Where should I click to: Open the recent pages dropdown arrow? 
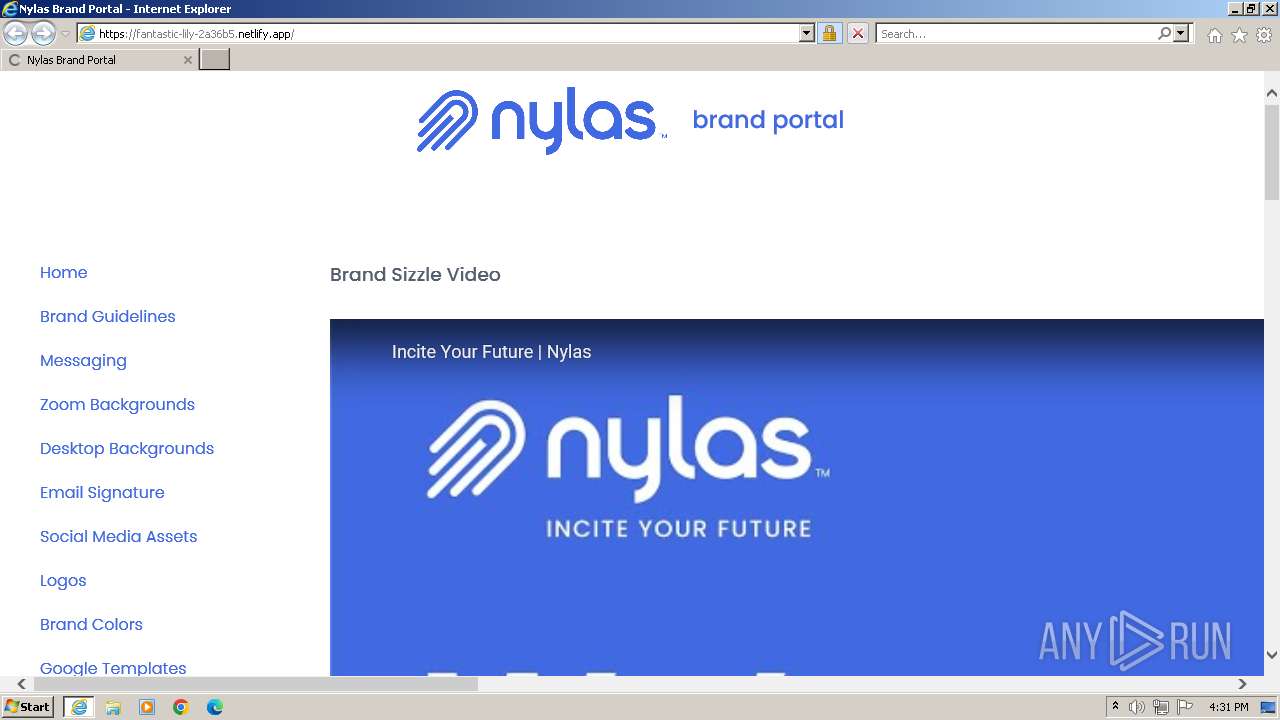click(x=65, y=34)
